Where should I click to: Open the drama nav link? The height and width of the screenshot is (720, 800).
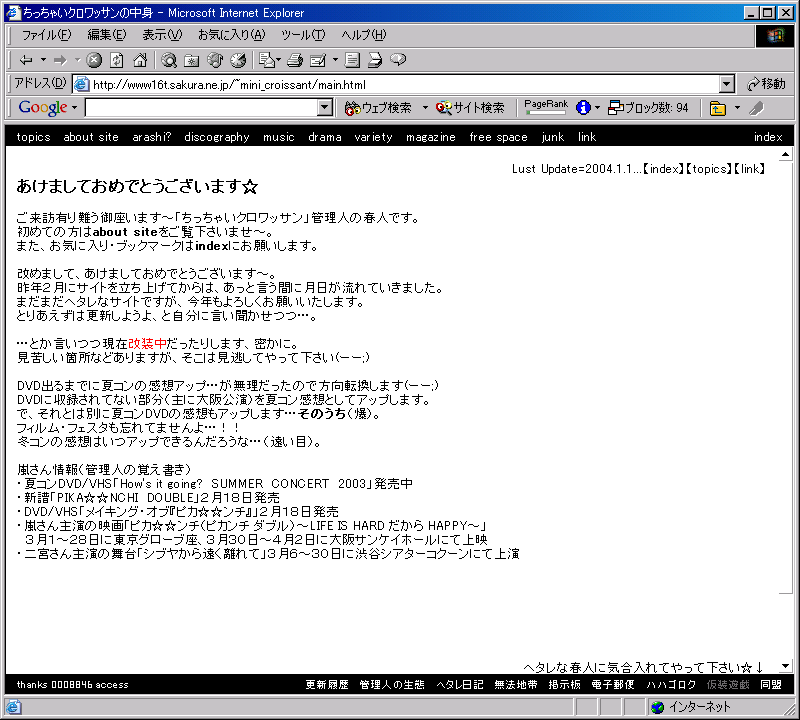tap(324, 137)
